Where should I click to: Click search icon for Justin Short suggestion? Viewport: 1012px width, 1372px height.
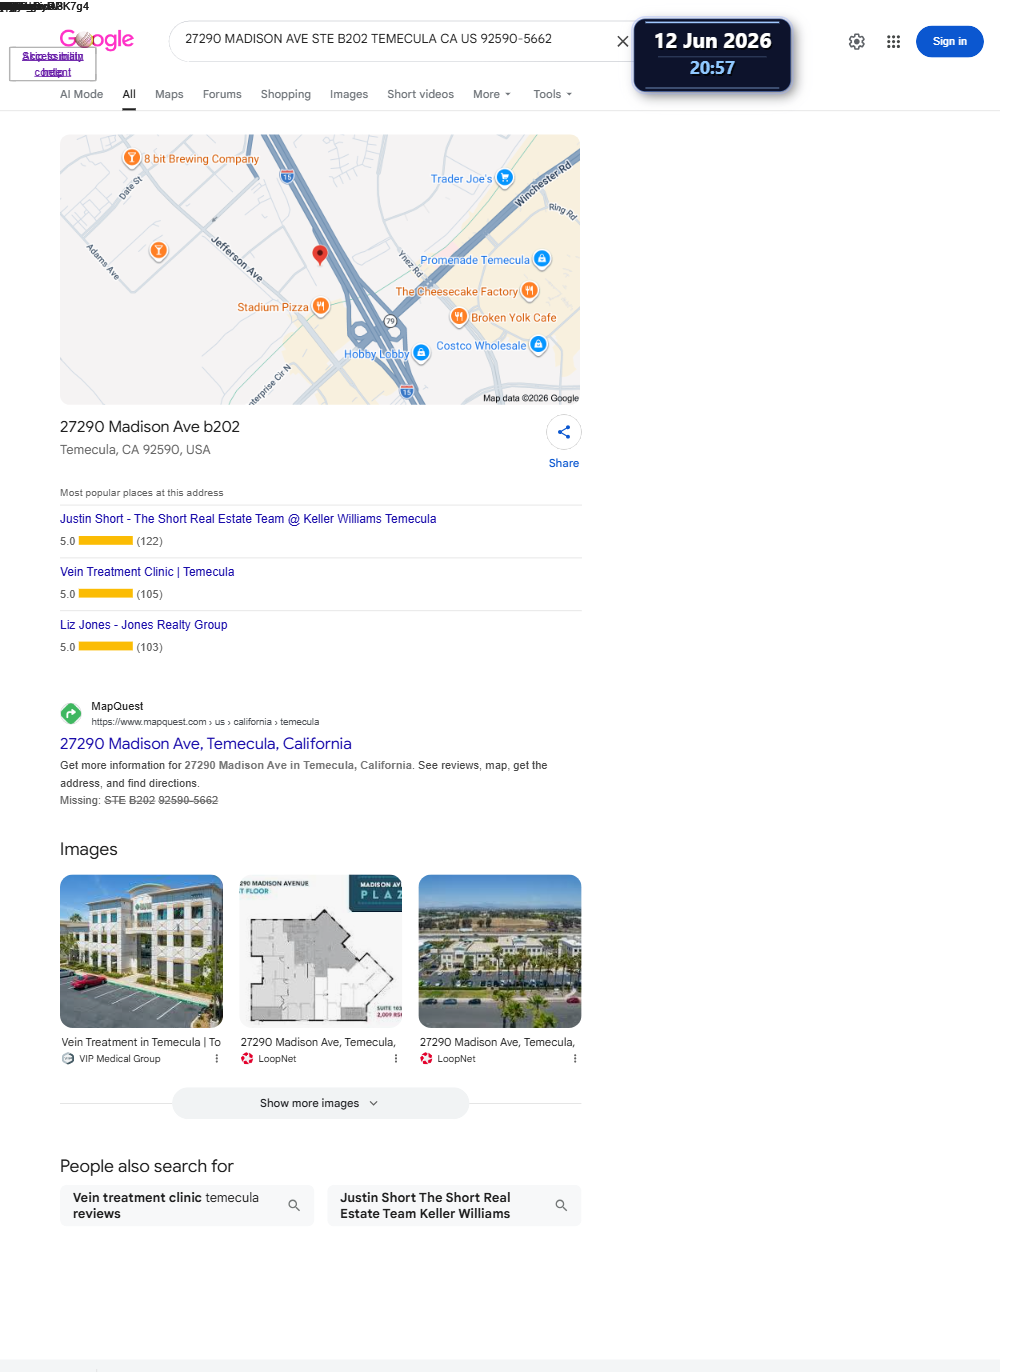tap(561, 1206)
